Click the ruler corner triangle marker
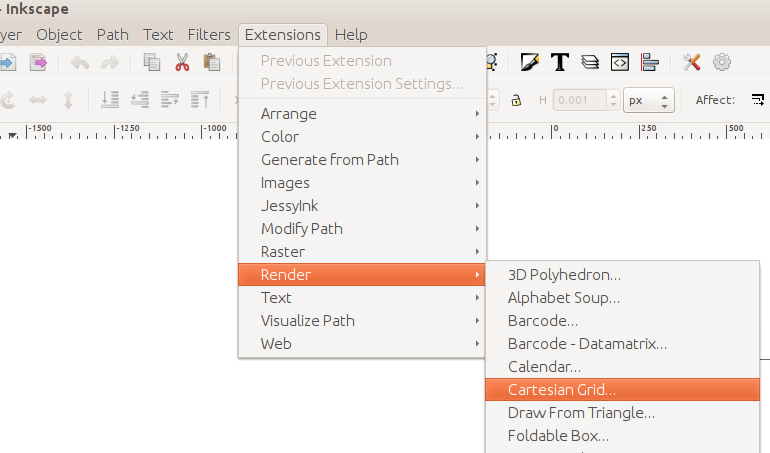The width and height of the screenshot is (770, 453). (13, 135)
